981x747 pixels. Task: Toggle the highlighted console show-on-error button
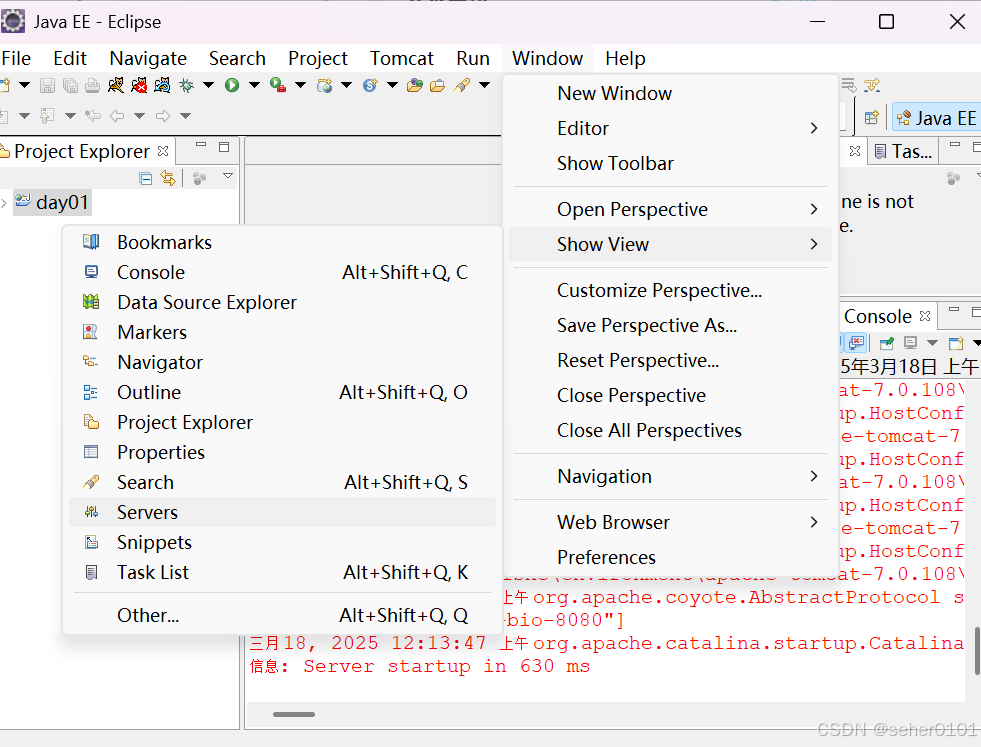coord(856,343)
